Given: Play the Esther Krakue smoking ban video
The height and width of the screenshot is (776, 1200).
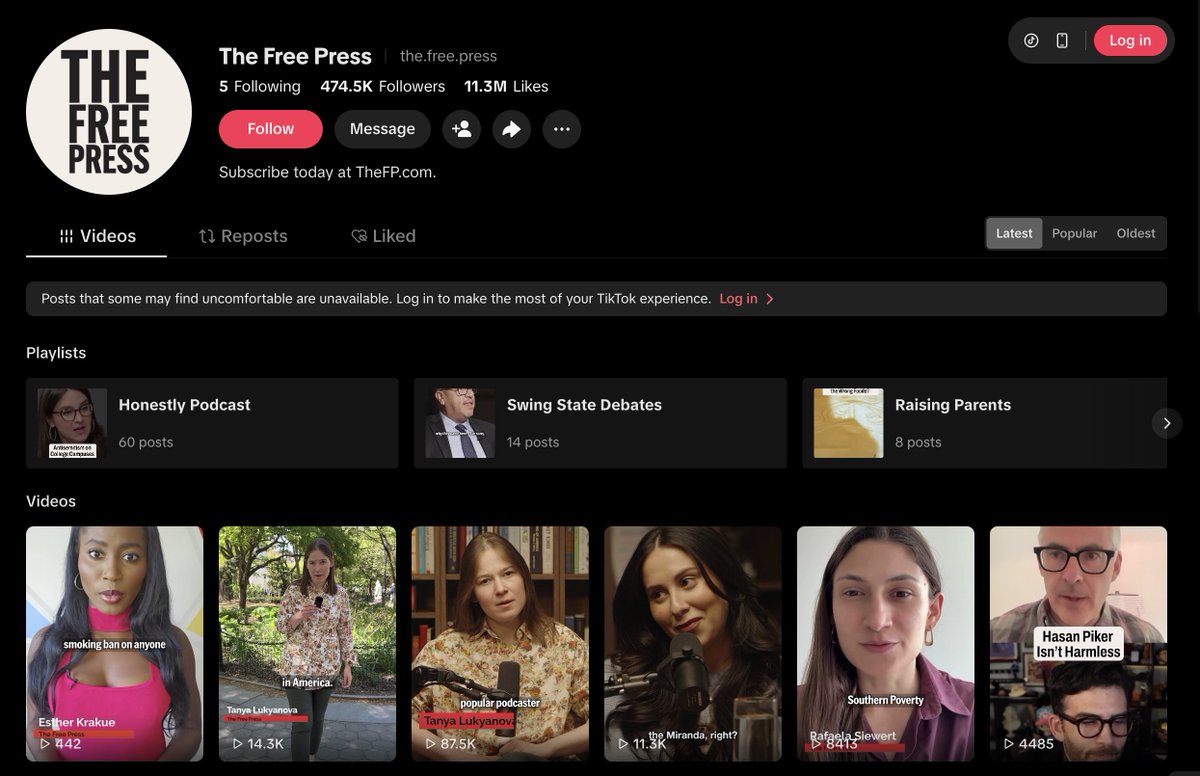Looking at the screenshot, I should (114, 644).
